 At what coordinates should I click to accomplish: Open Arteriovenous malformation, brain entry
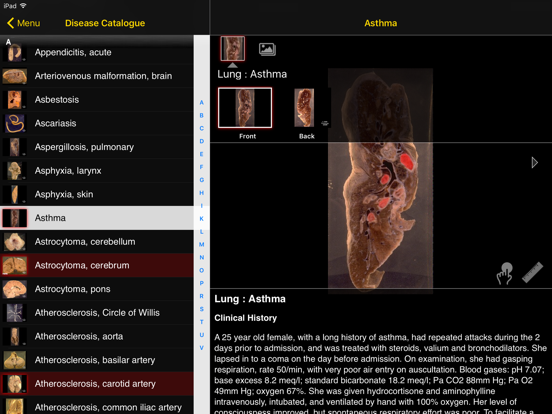click(96, 76)
